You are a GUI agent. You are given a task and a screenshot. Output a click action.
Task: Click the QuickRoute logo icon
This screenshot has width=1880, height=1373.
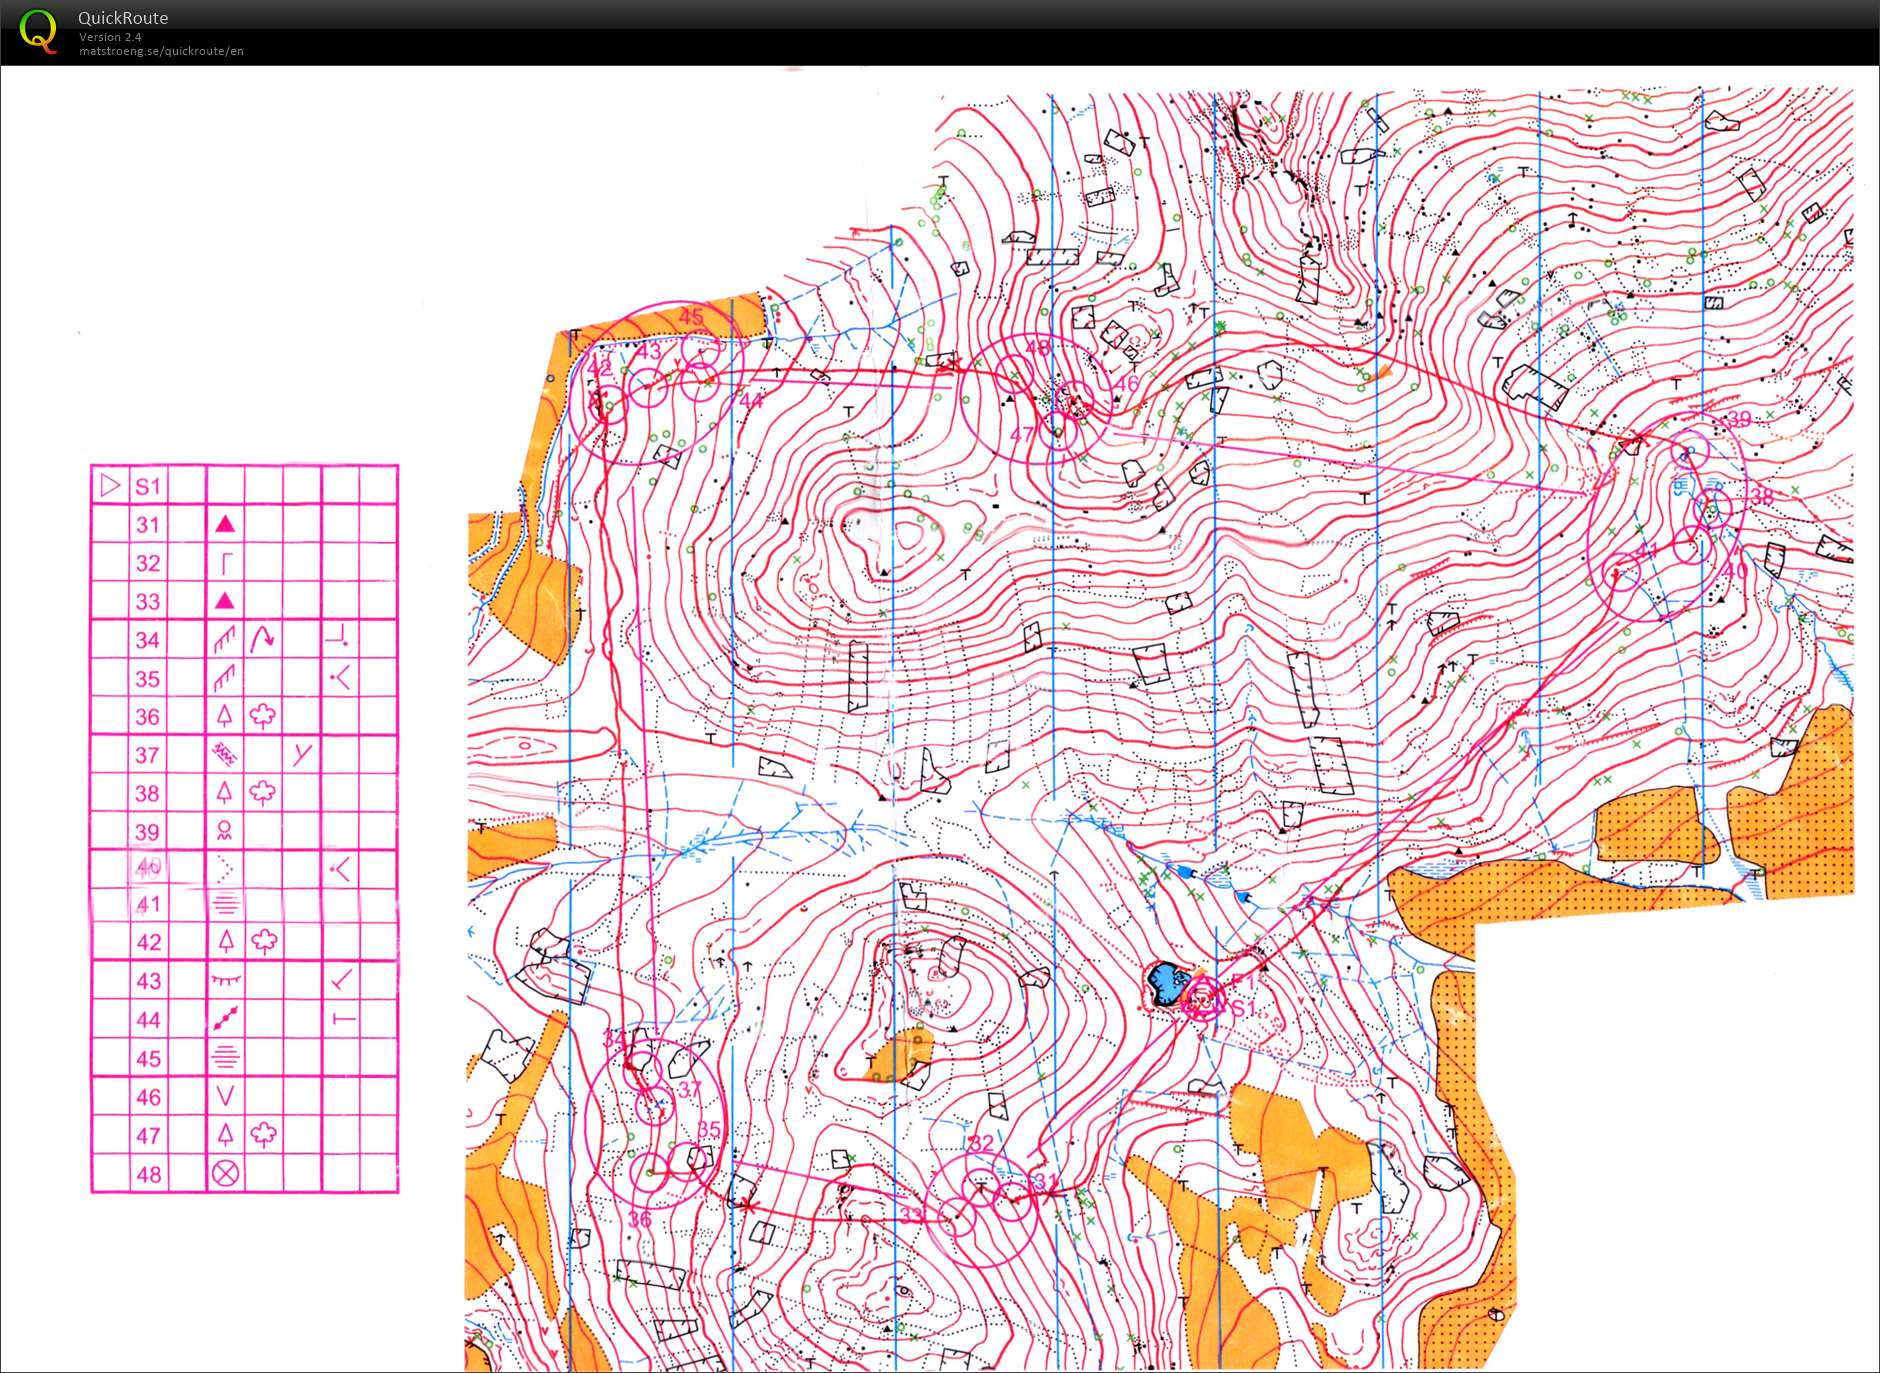(38, 31)
